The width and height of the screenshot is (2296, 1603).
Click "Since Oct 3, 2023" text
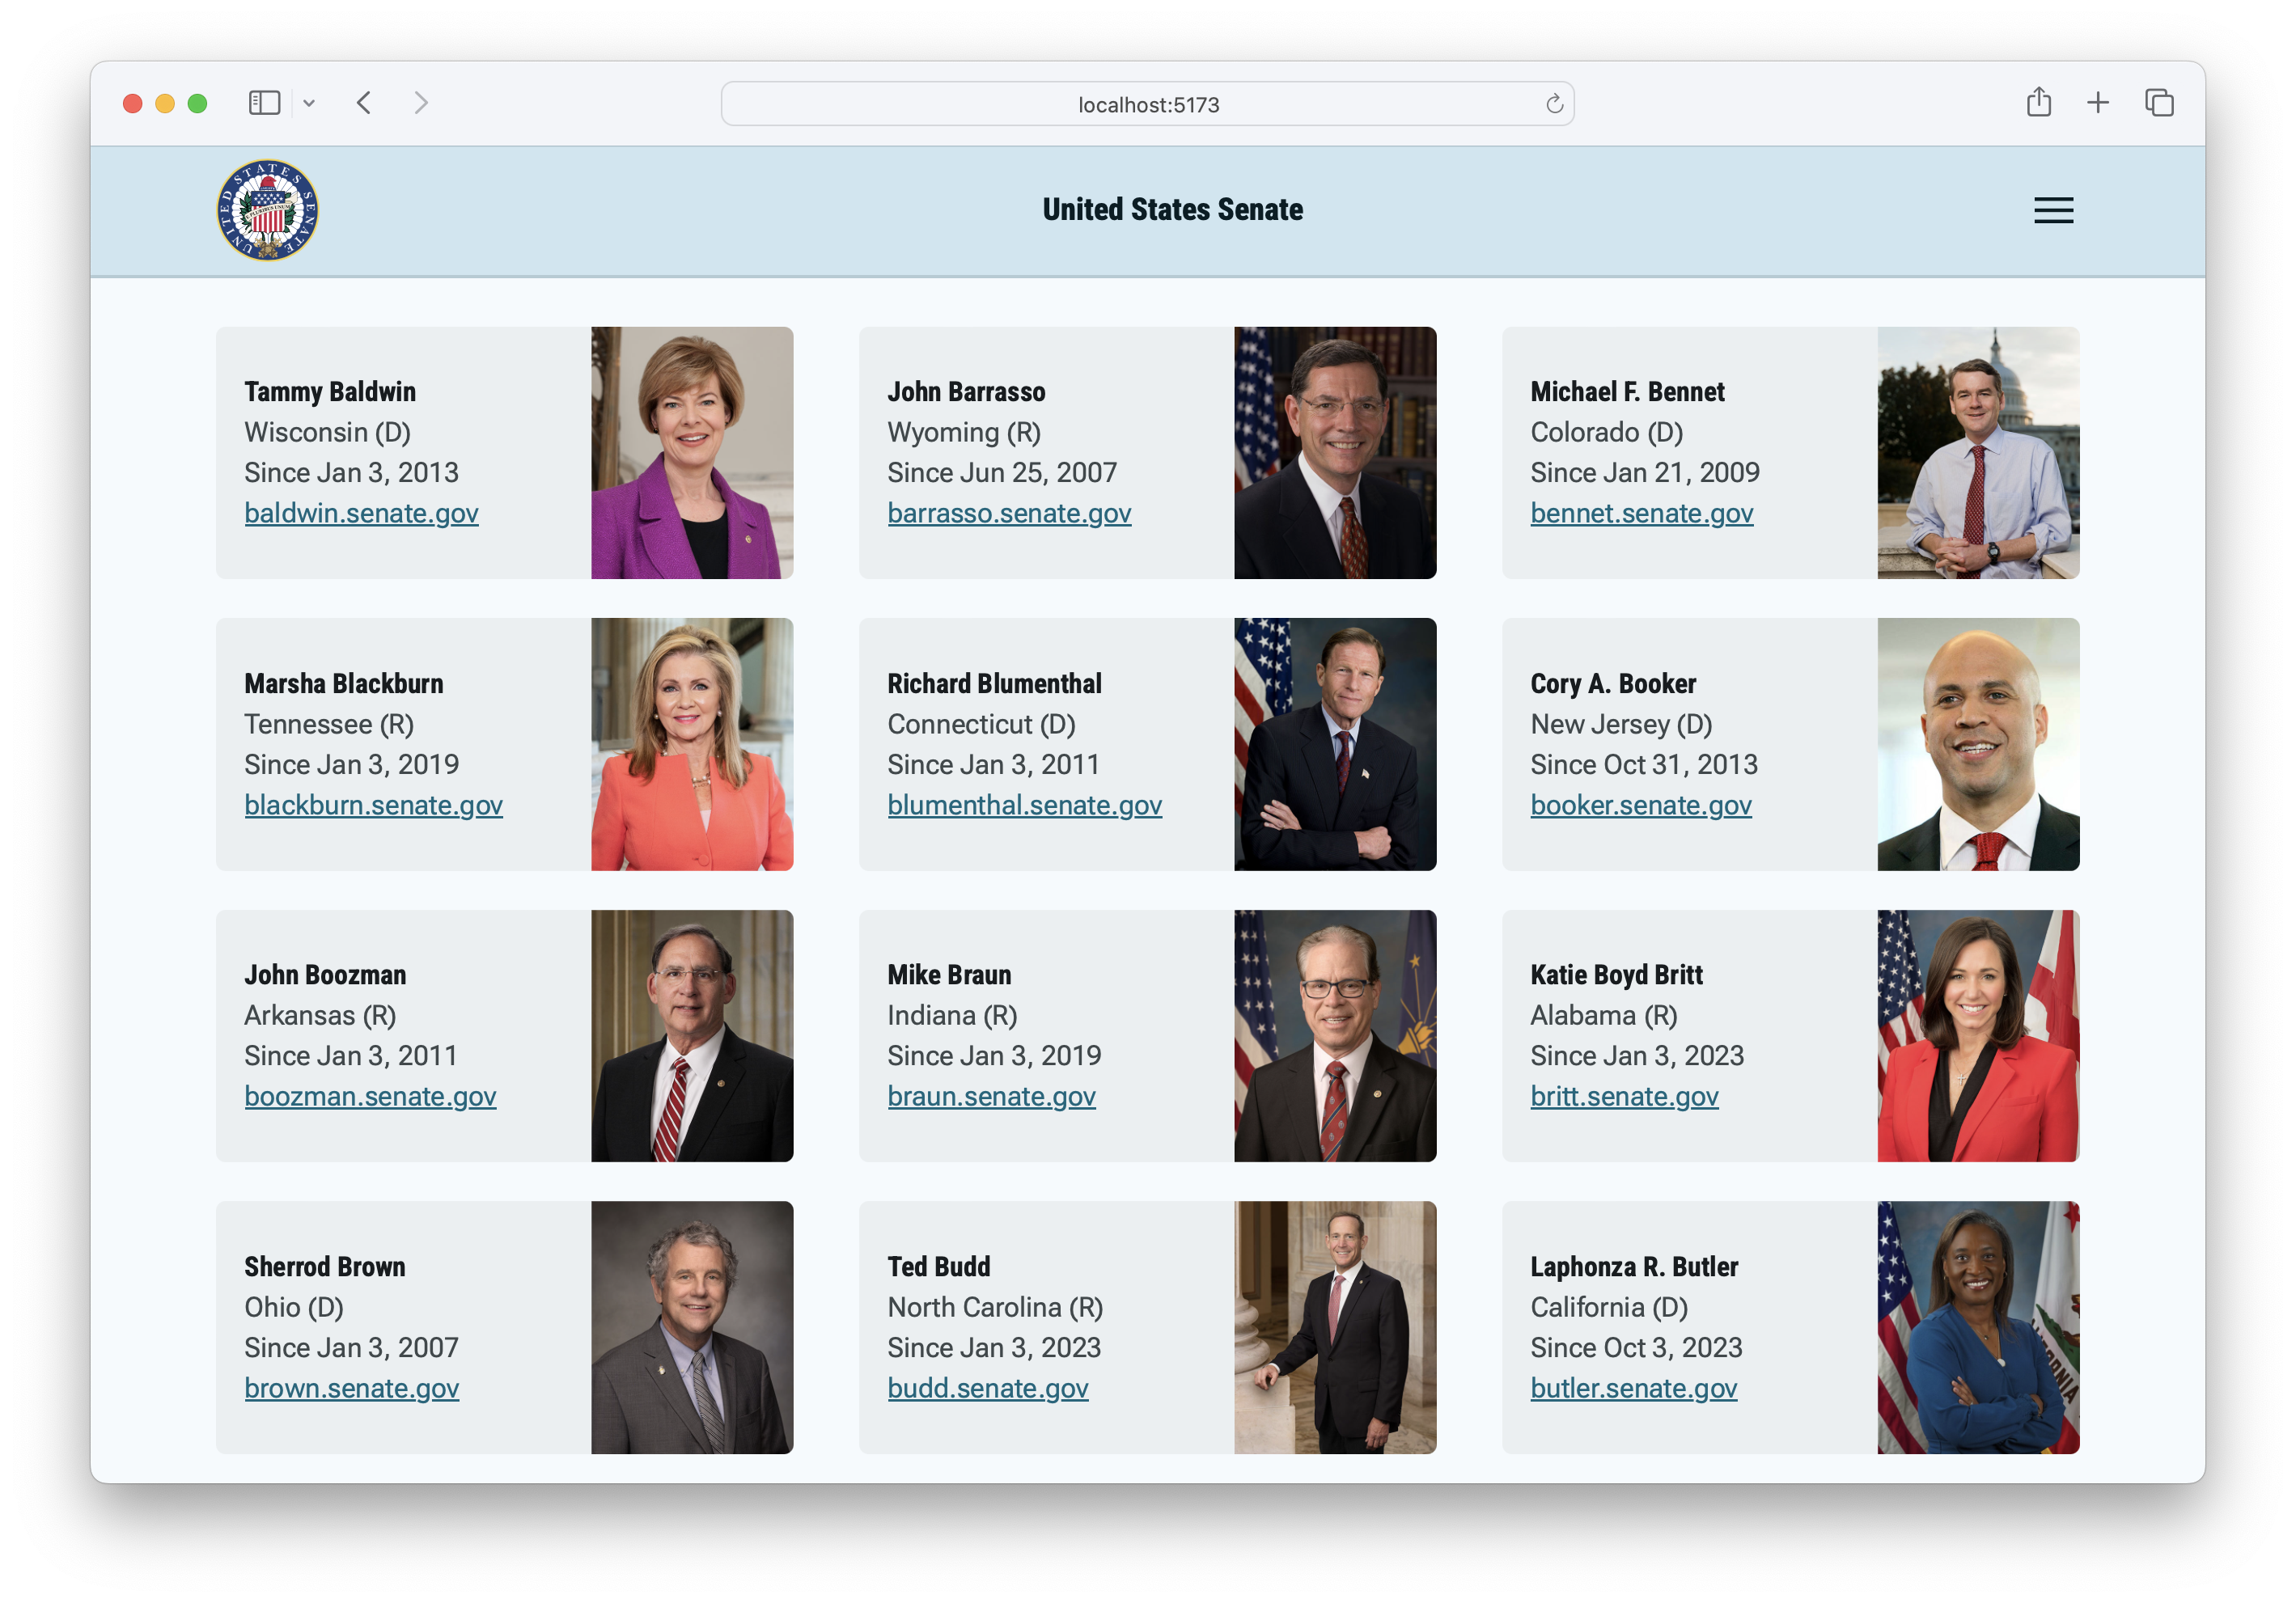point(1636,1347)
